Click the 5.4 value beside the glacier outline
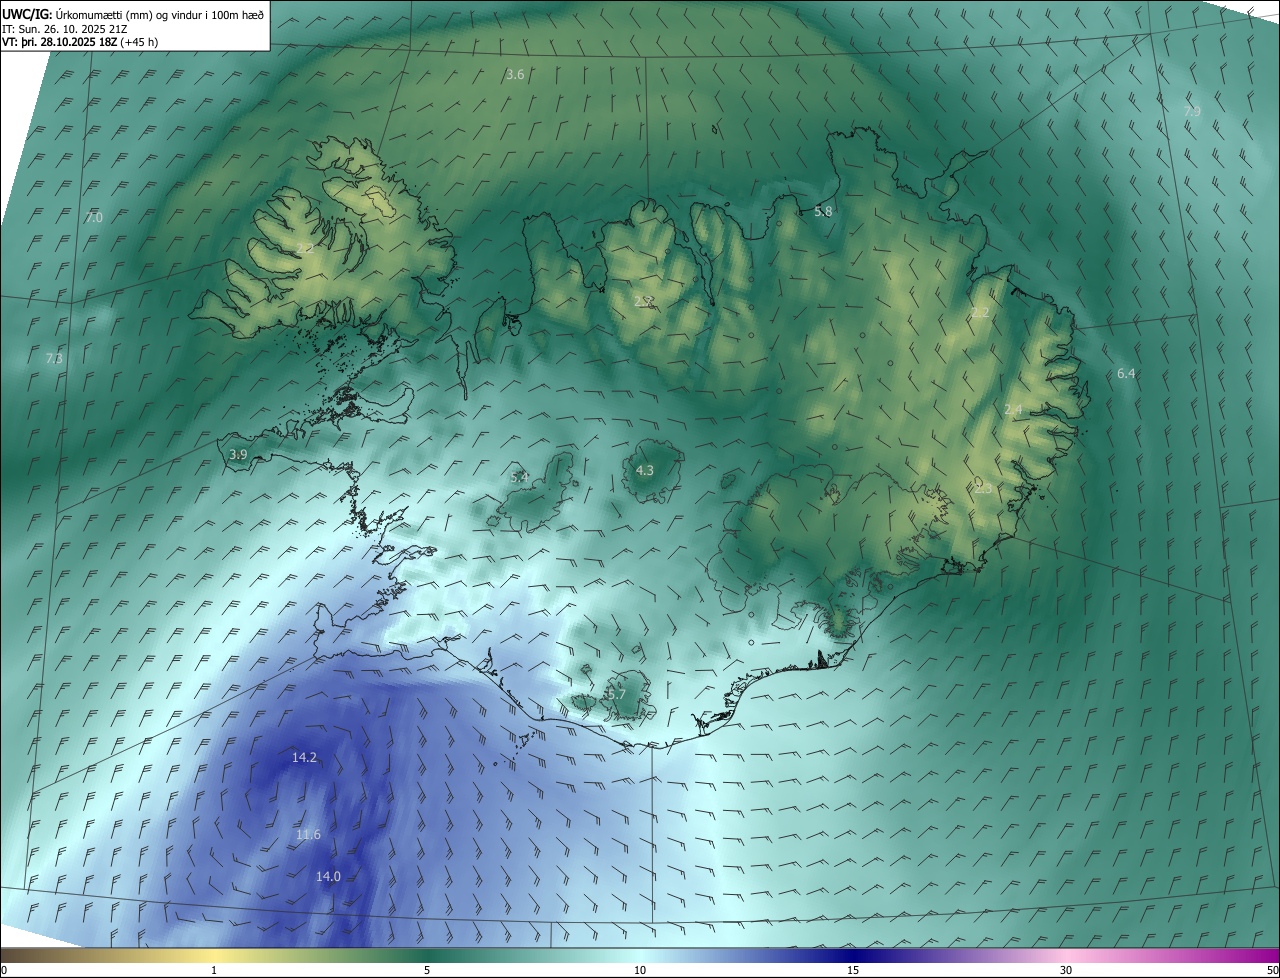This screenshot has height=978, width=1280. pos(519,477)
